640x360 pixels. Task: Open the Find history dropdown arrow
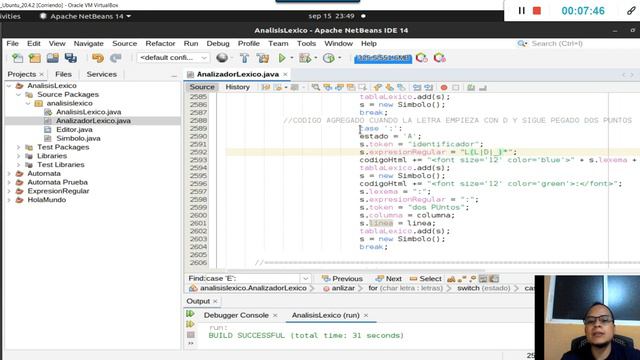[x=305, y=279]
